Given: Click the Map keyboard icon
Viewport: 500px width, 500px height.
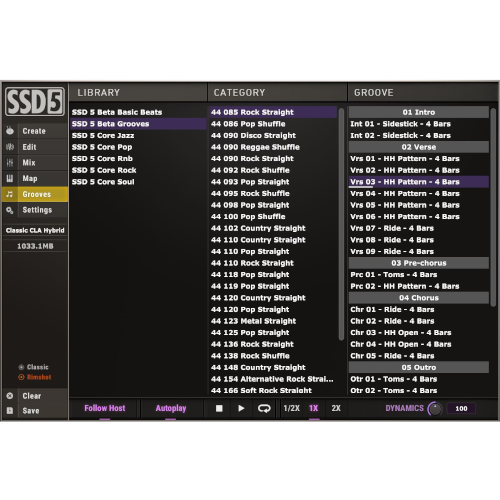Looking at the screenshot, I should (10, 179).
